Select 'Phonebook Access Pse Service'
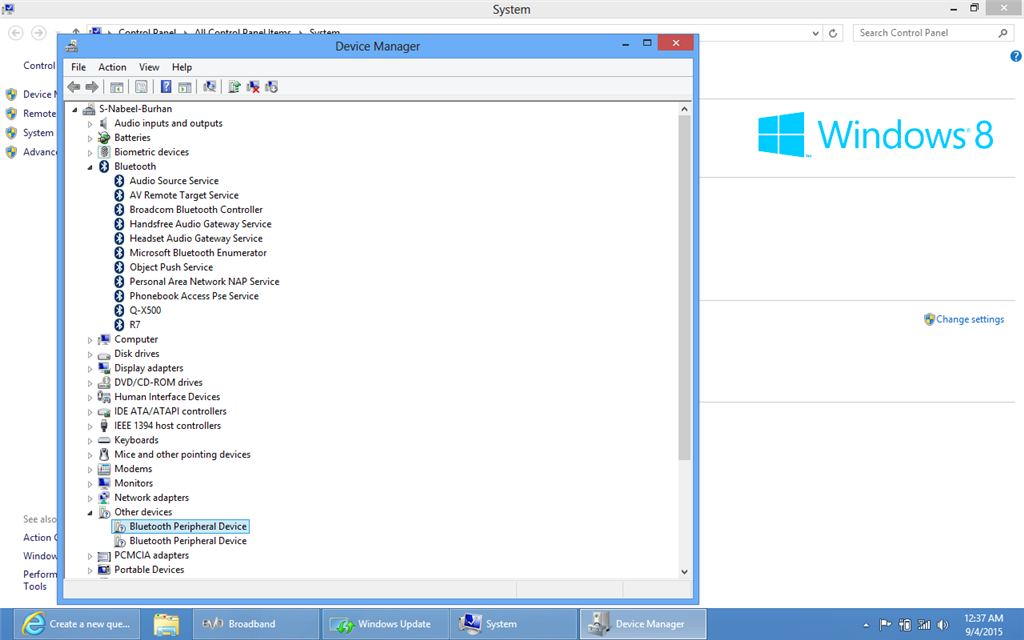The width and height of the screenshot is (1024, 640). [194, 296]
